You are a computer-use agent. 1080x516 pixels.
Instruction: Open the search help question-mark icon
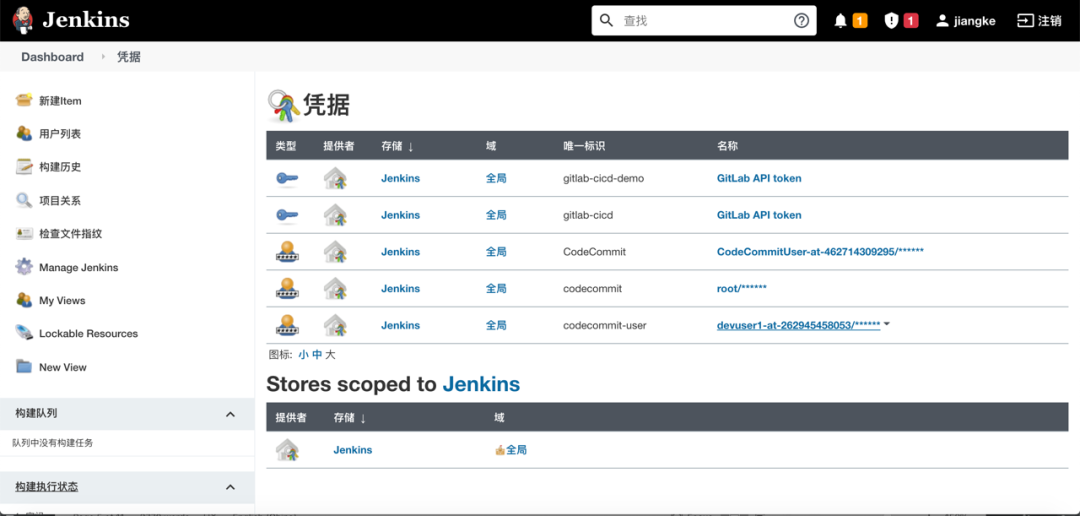point(801,21)
